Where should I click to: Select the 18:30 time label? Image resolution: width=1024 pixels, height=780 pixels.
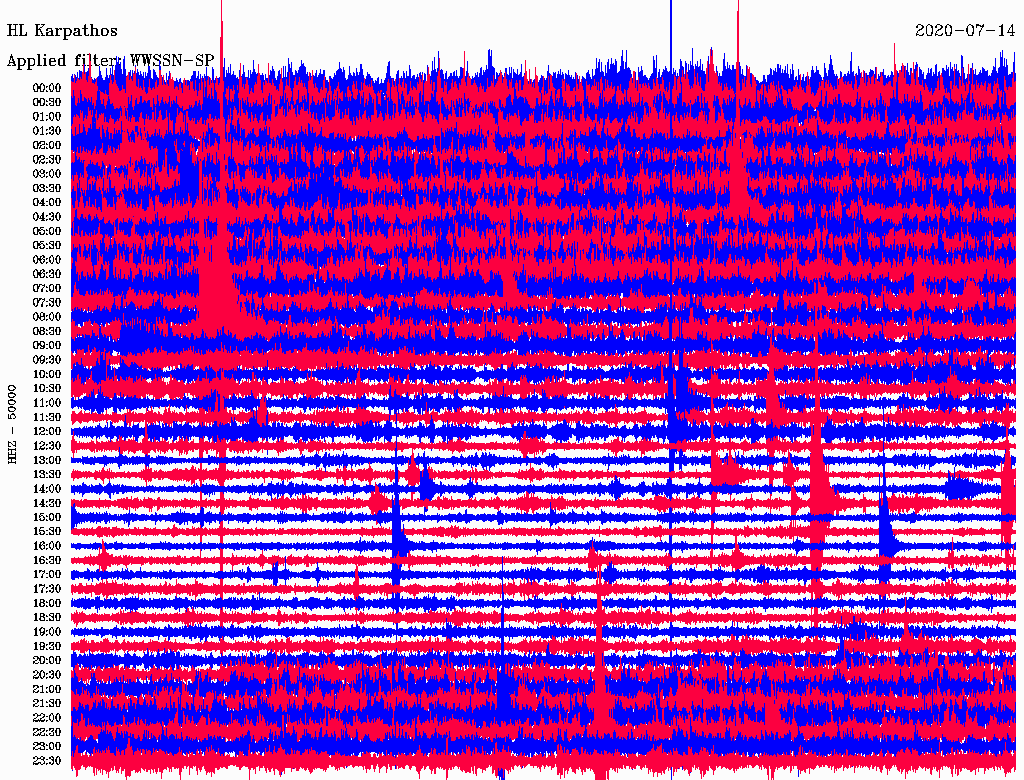[47, 618]
